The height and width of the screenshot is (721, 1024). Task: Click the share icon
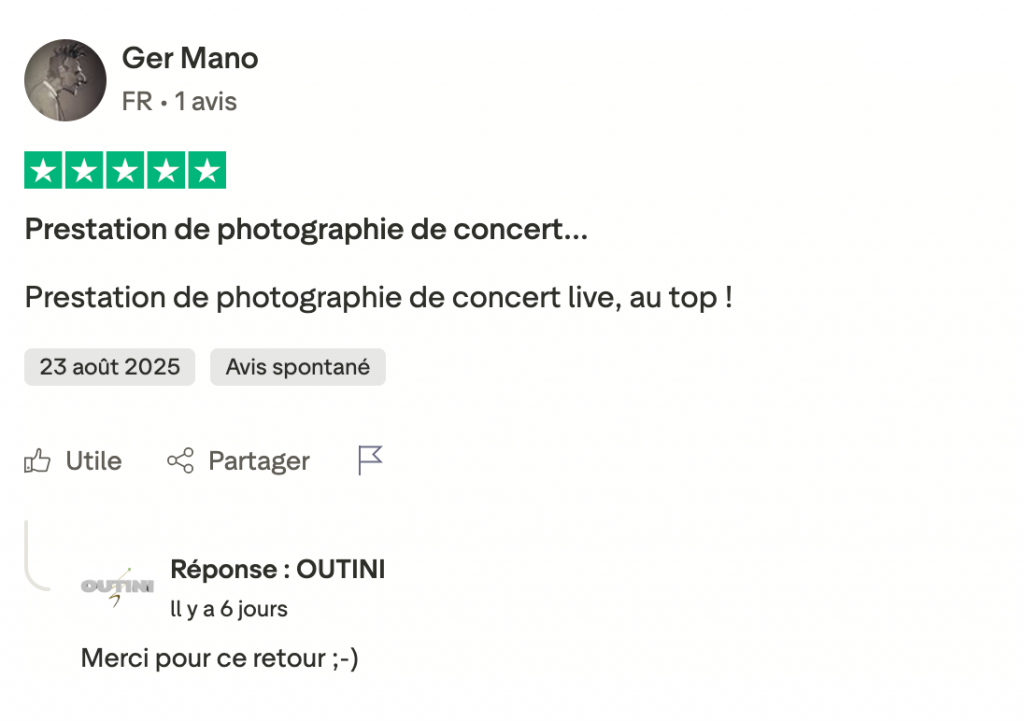coord(180,461)
